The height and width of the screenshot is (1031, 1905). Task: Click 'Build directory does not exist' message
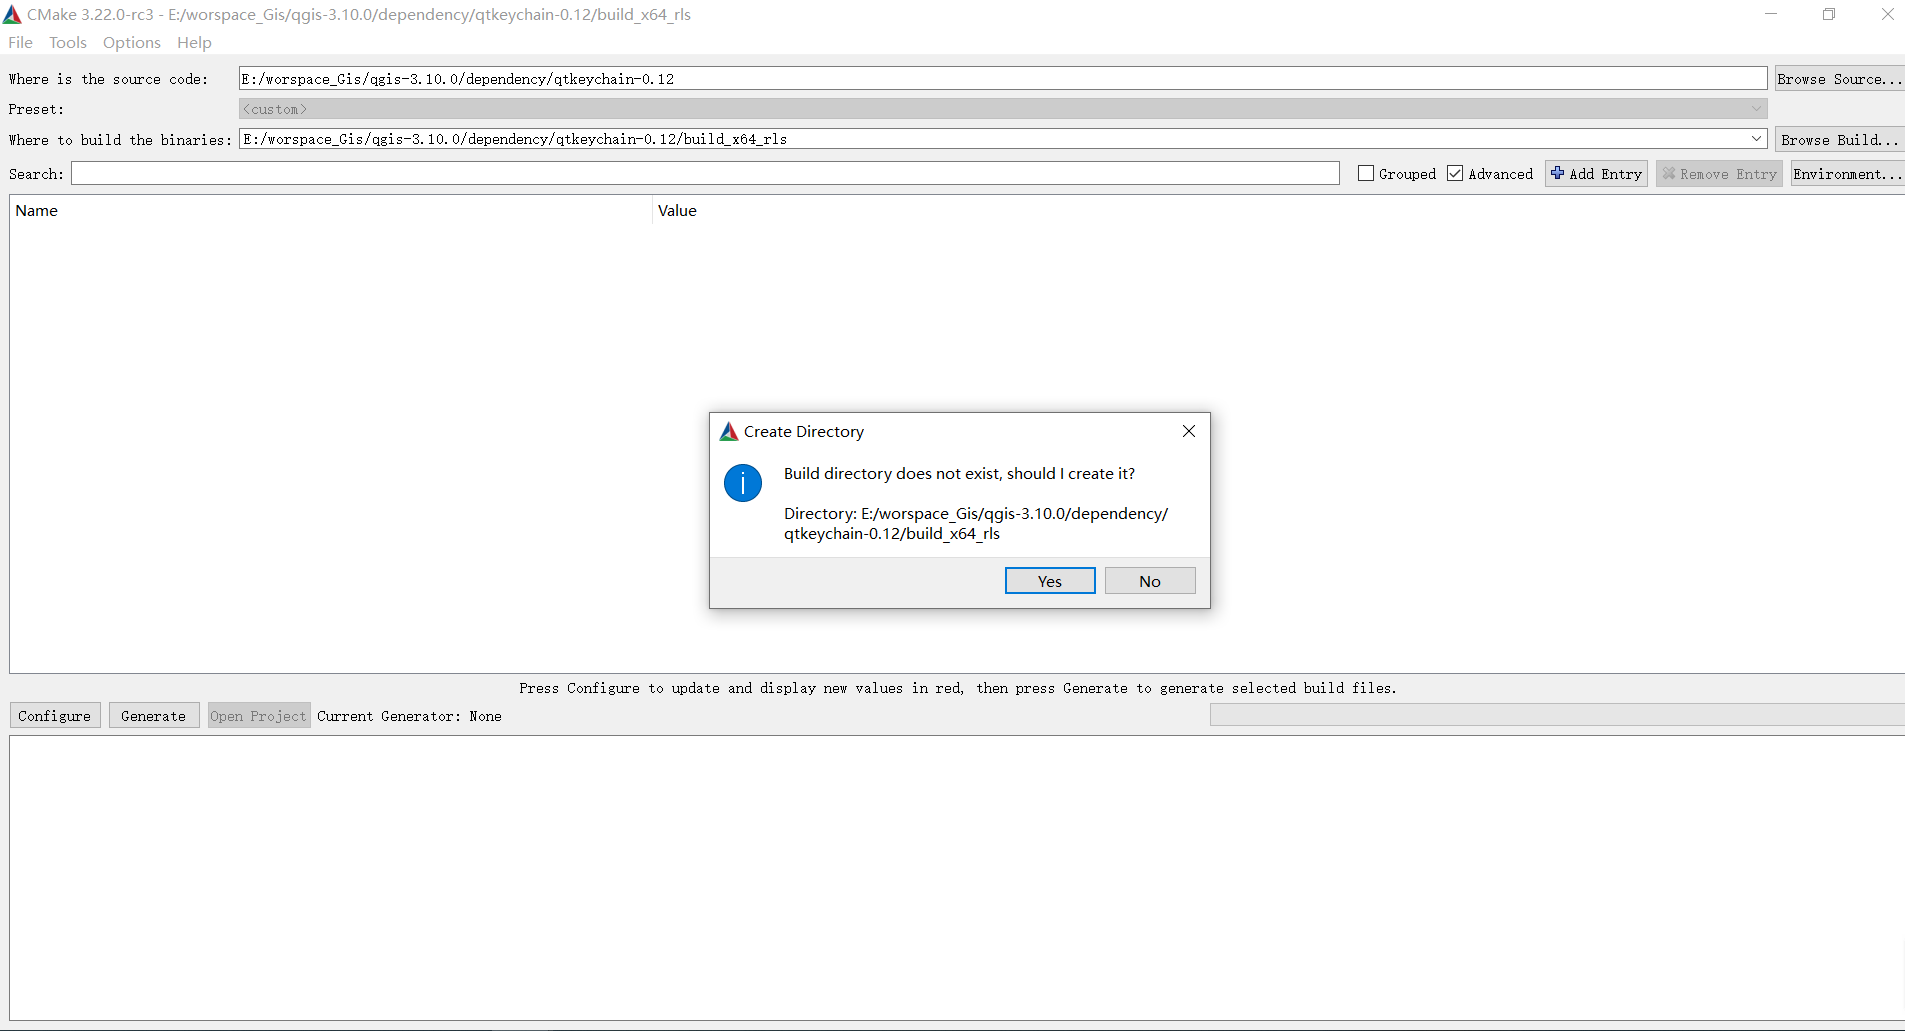tap(959, 474)
